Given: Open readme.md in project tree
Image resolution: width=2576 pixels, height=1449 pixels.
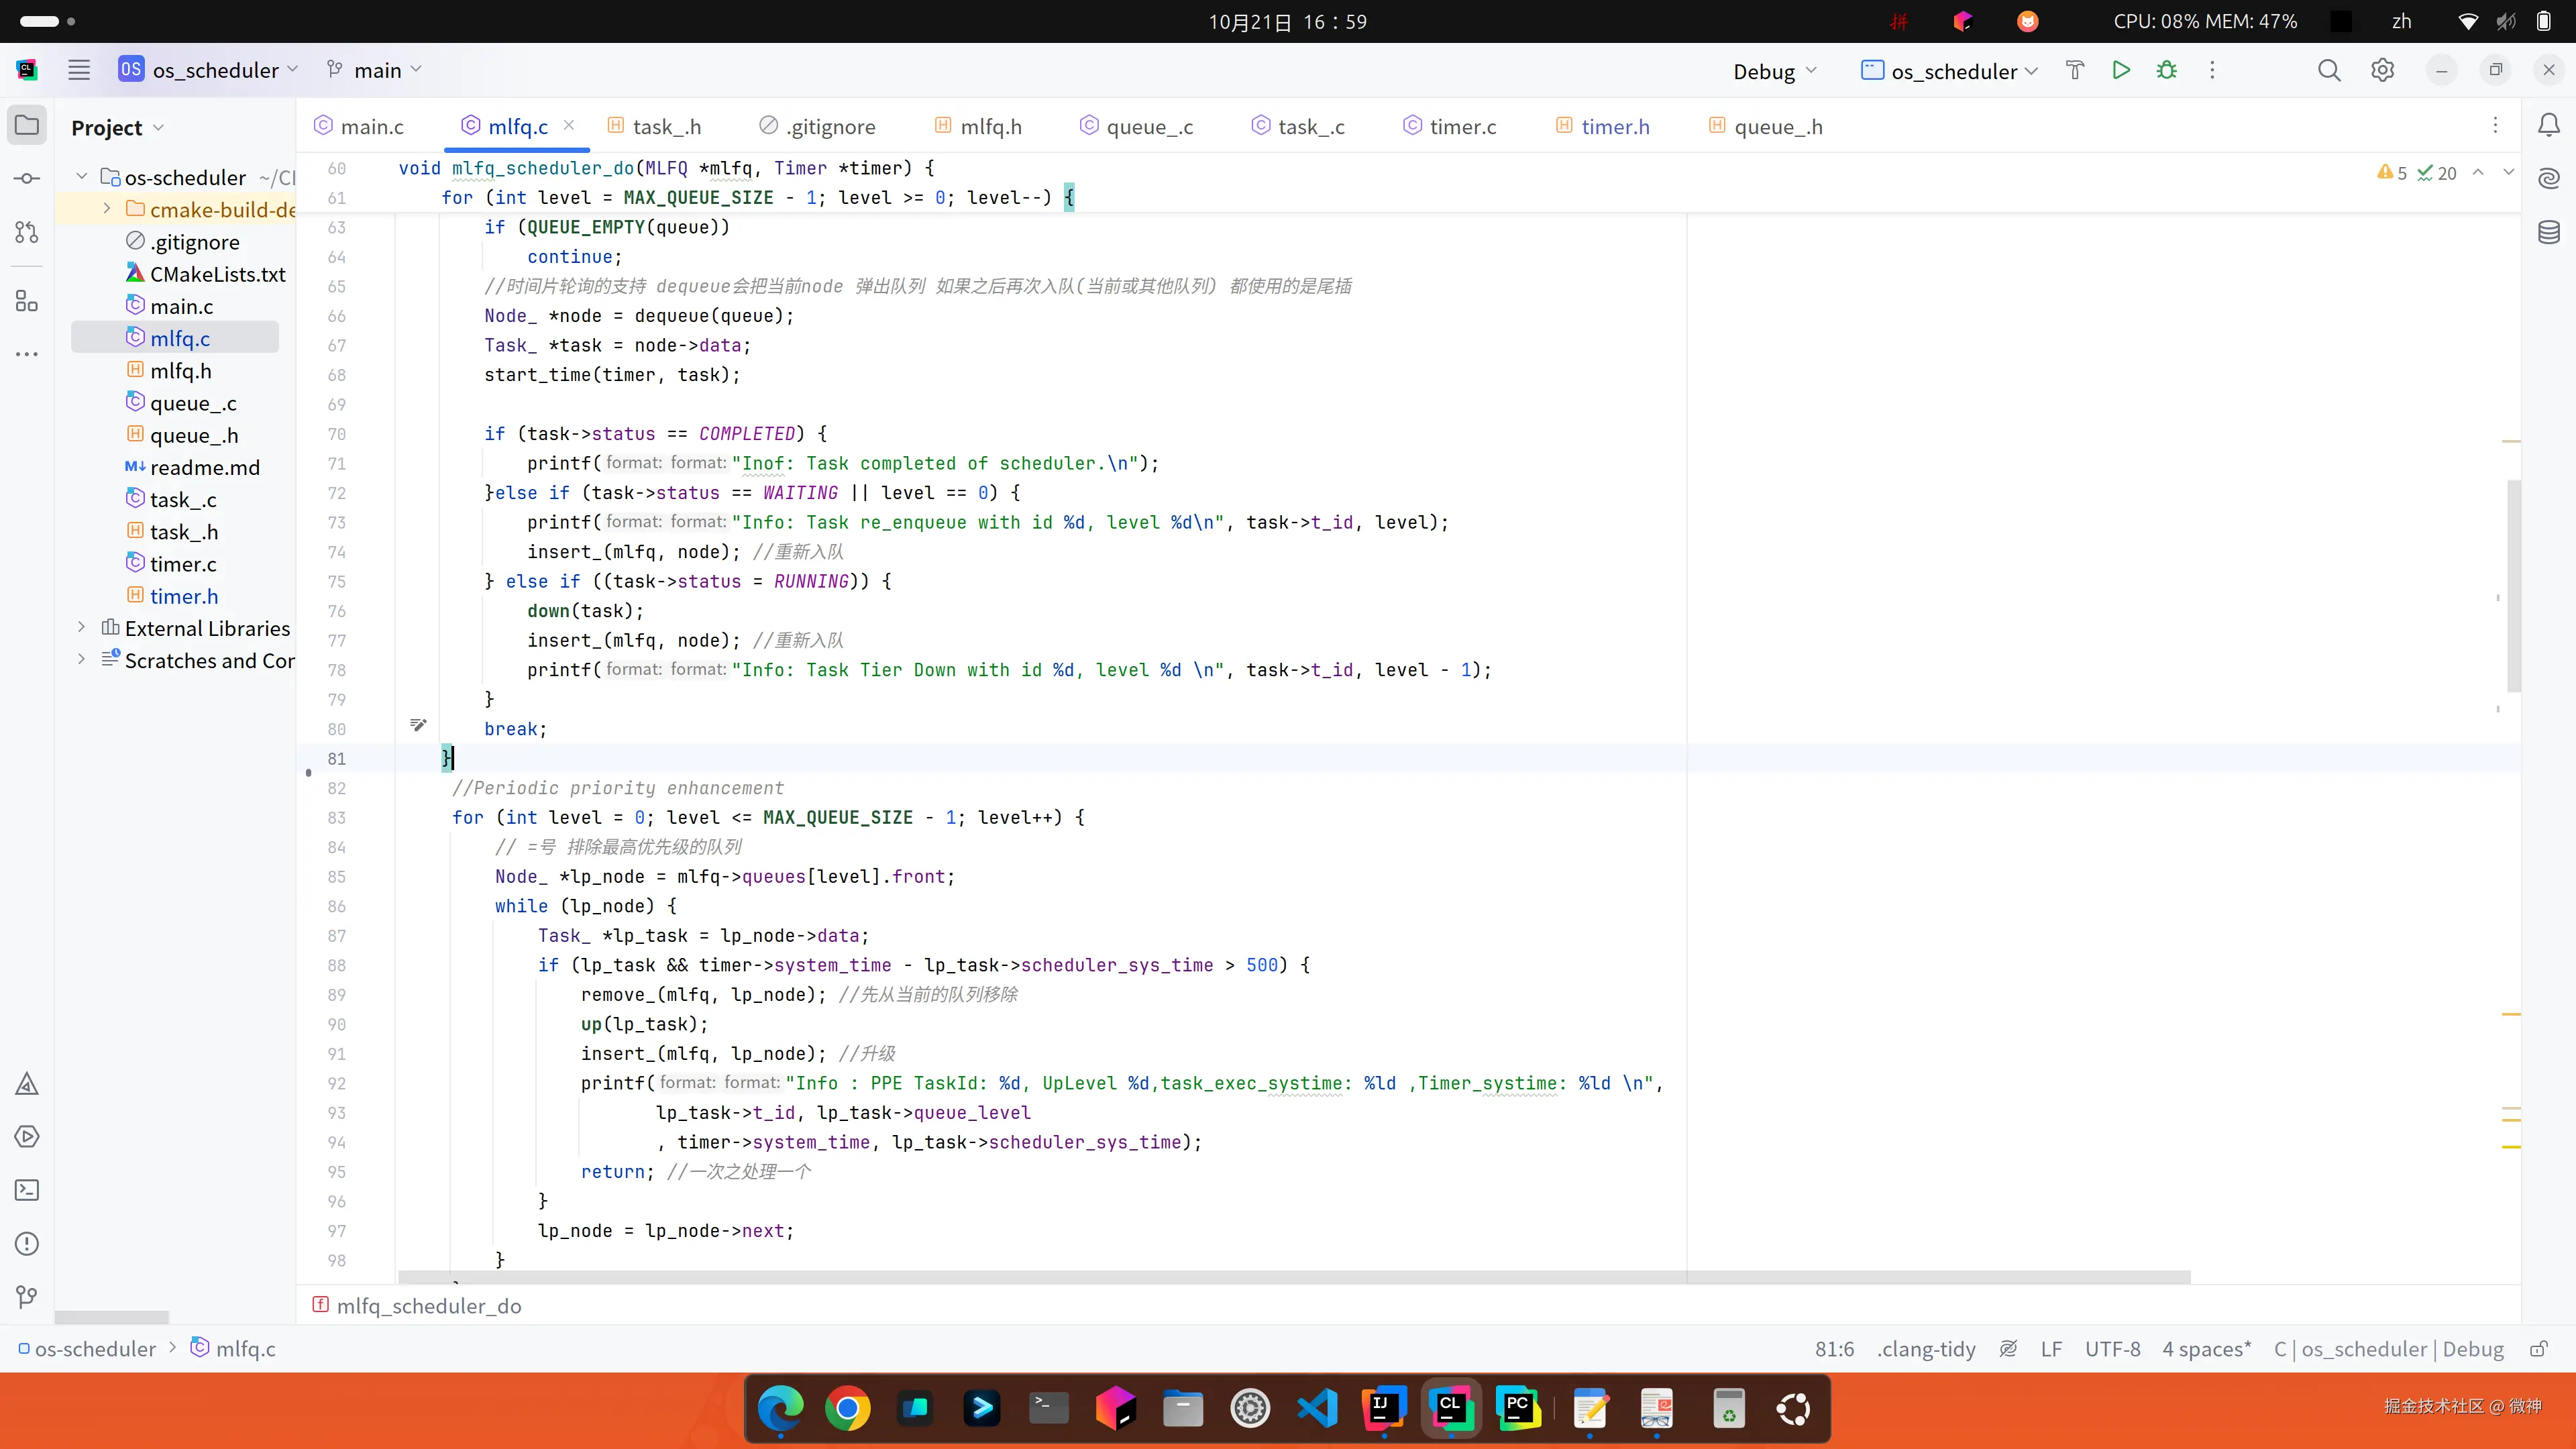Looking at the screenshot, I should pyautogui.click(x=204, y=468).
